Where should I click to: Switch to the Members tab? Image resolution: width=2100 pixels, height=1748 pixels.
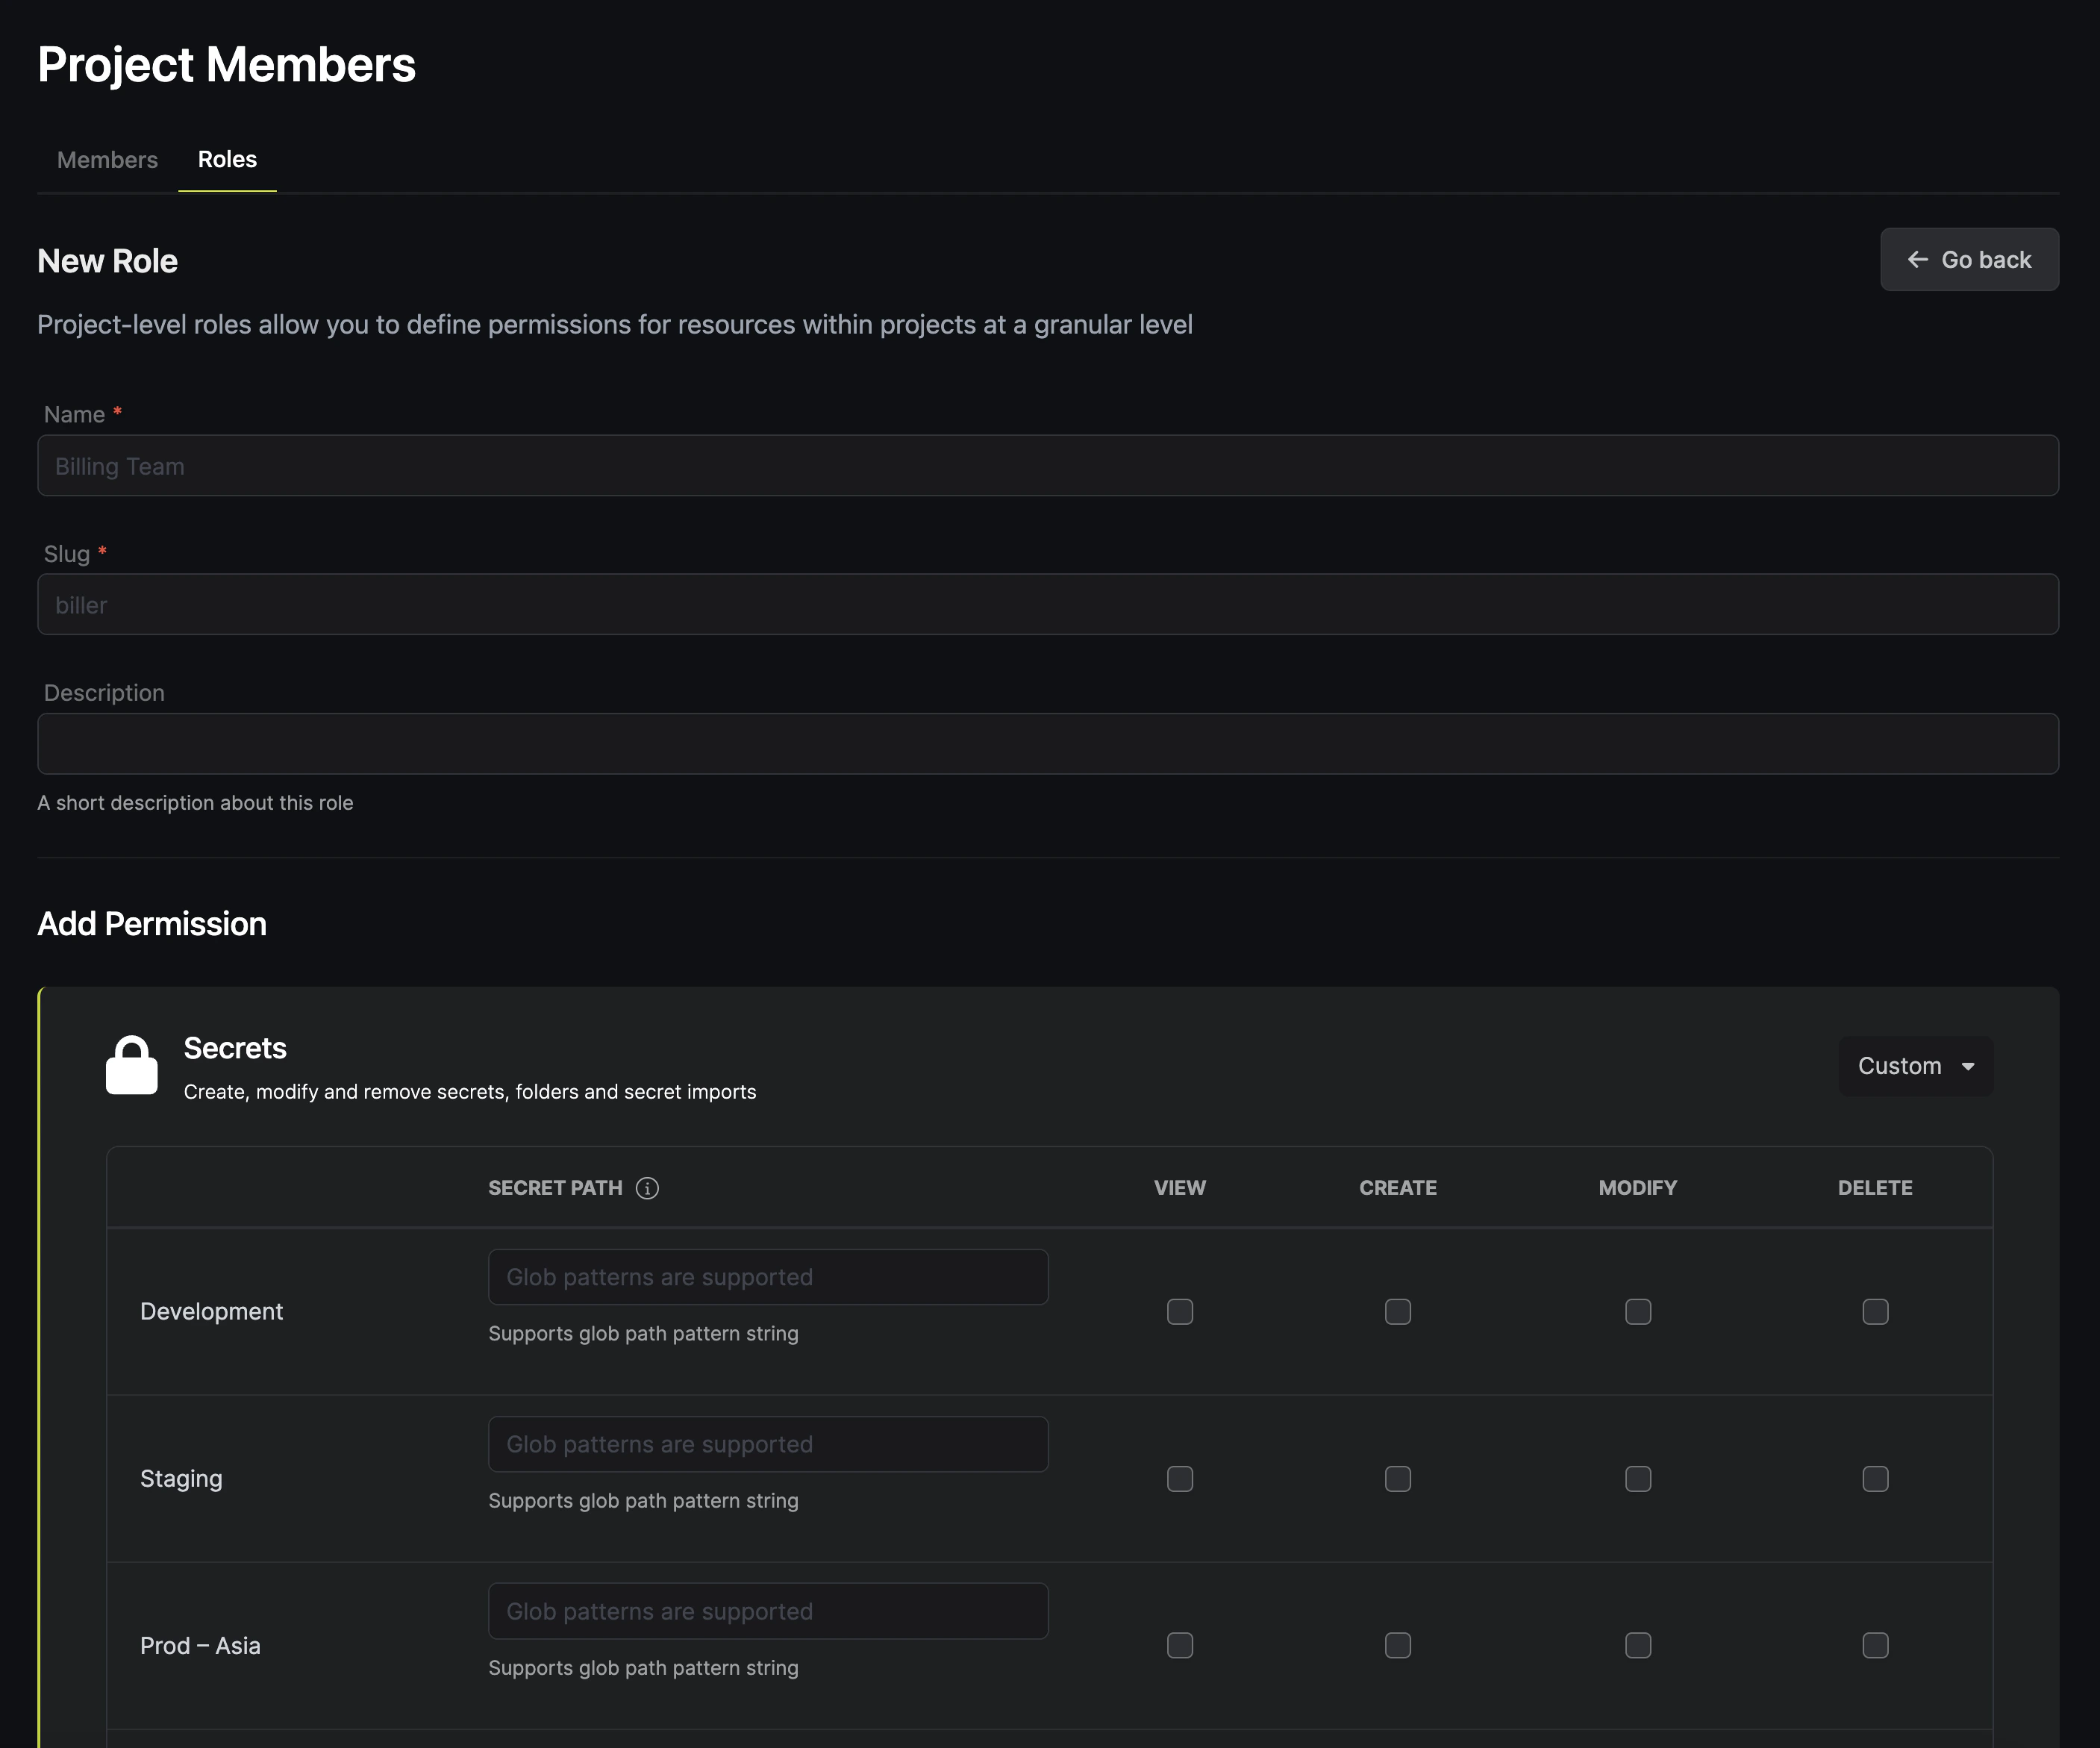(x=108, y=160)
